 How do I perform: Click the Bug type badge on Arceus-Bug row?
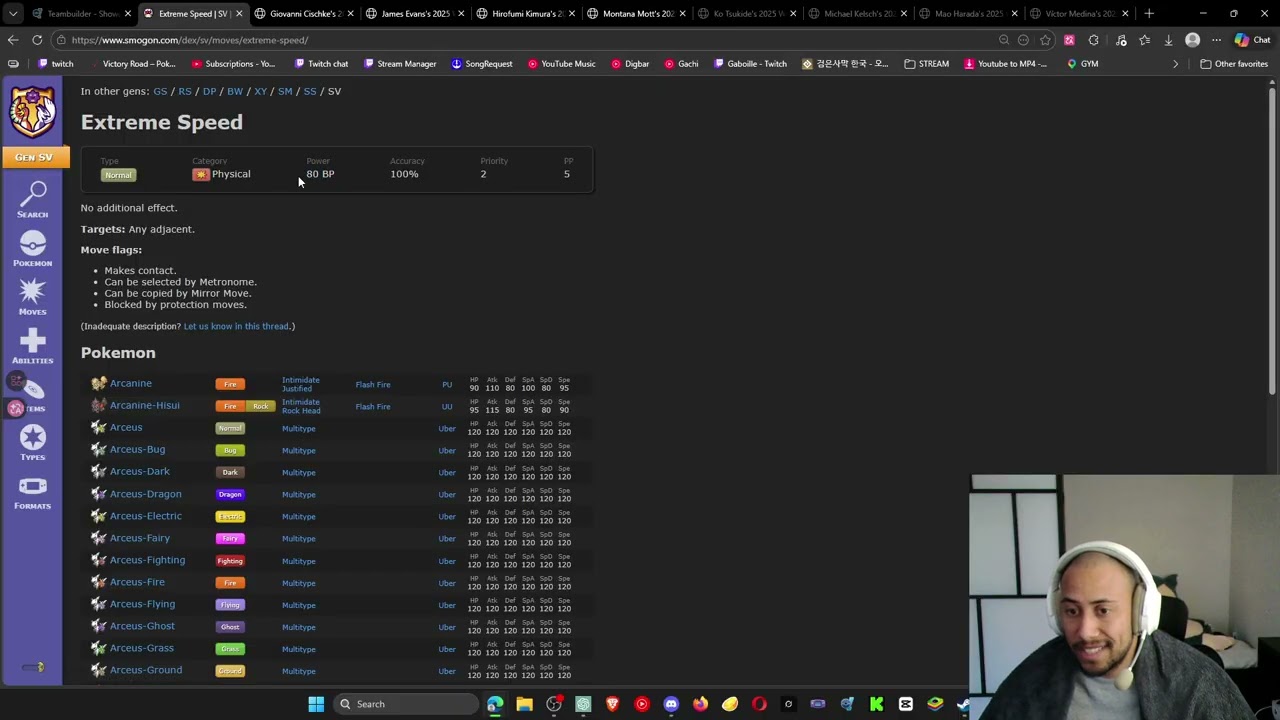point(230,450)
